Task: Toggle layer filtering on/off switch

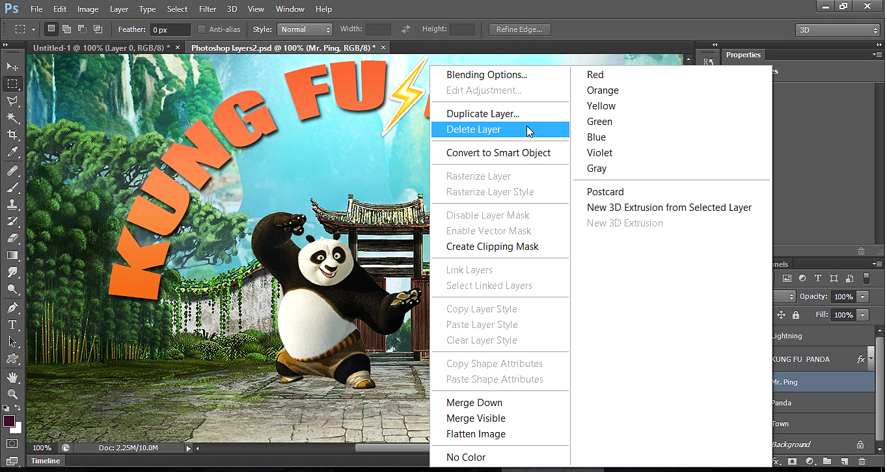Action: tap(866, 278)
